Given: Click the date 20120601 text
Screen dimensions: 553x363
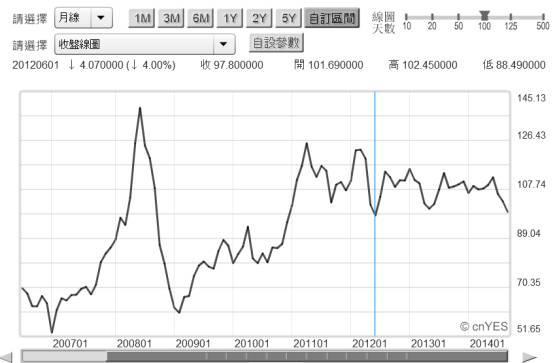Looking at the screenshot, I should click(36, 65).
